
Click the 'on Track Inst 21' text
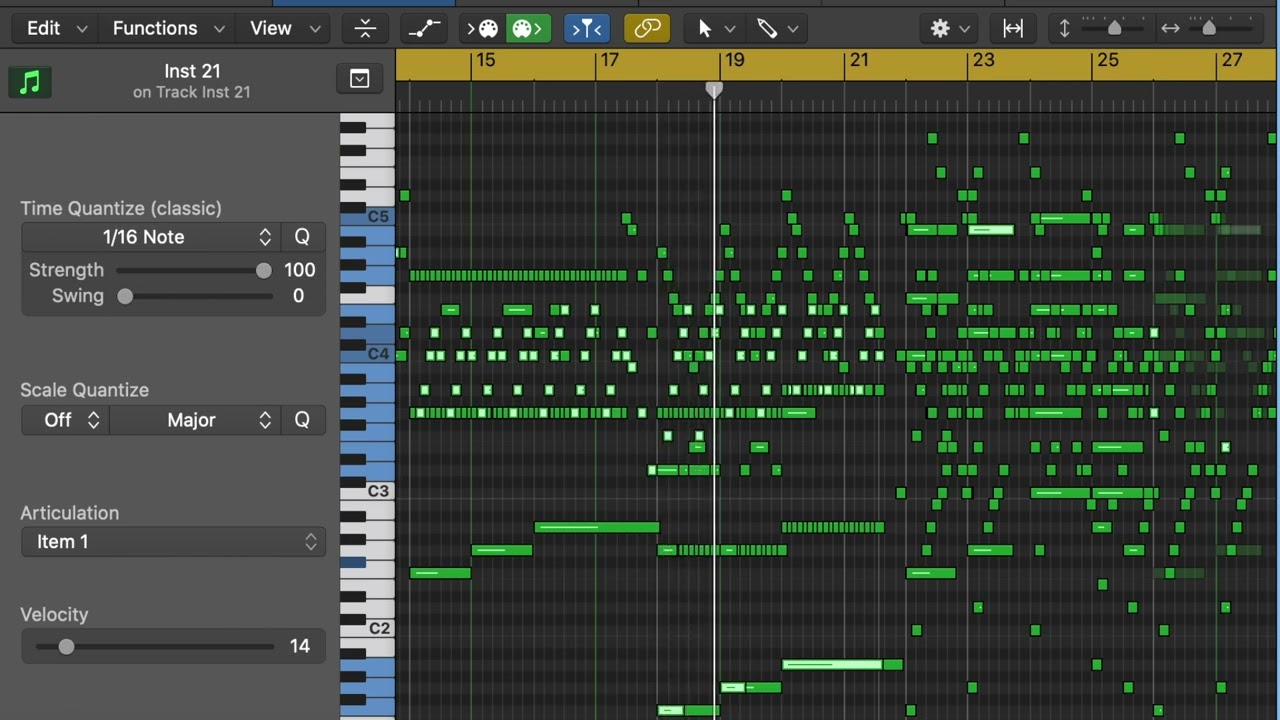[x=192, y=92]
